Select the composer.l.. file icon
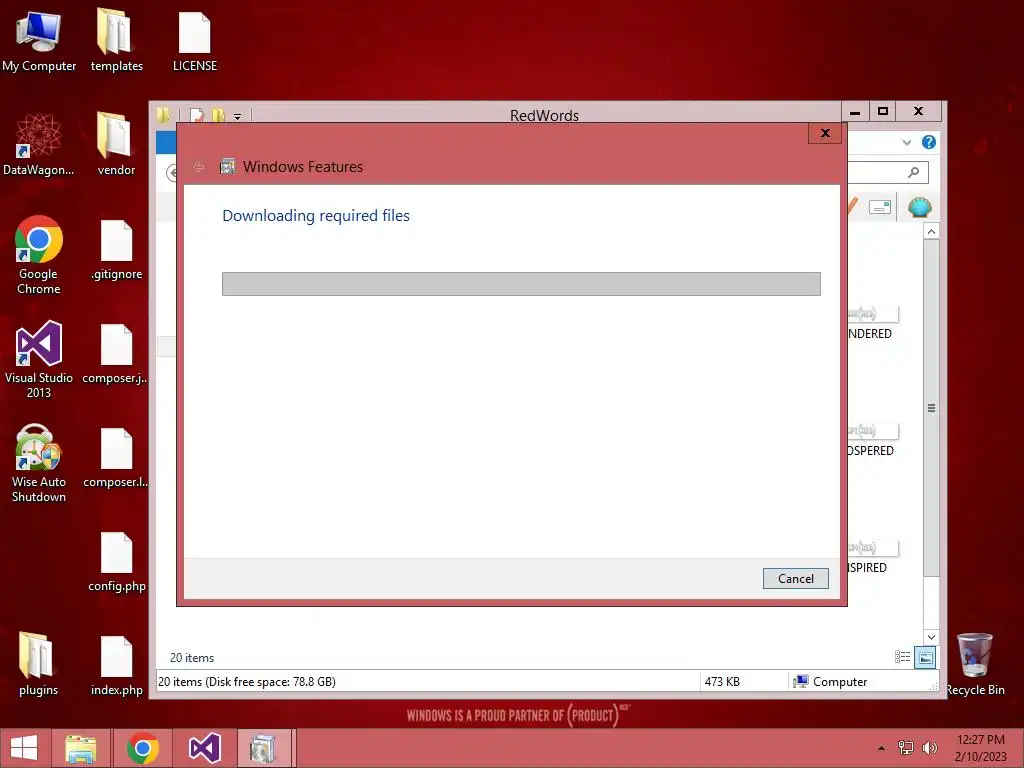This screenshot has height=768, width=1024. coord(116,457)
